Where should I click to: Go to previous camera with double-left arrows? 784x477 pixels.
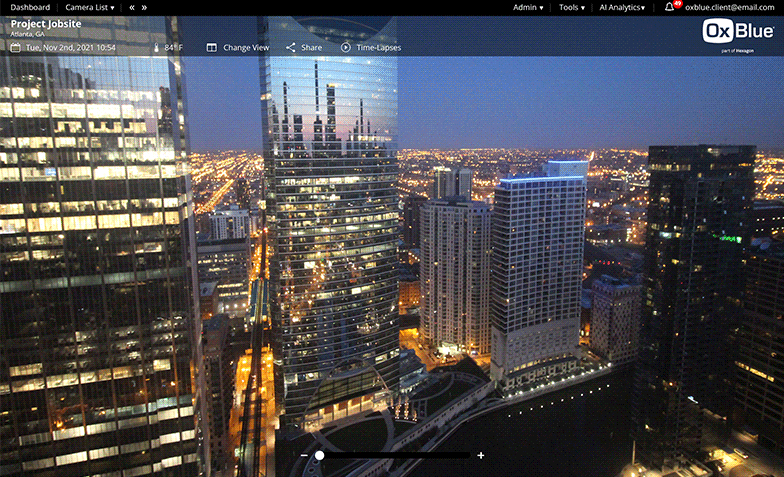132,7
